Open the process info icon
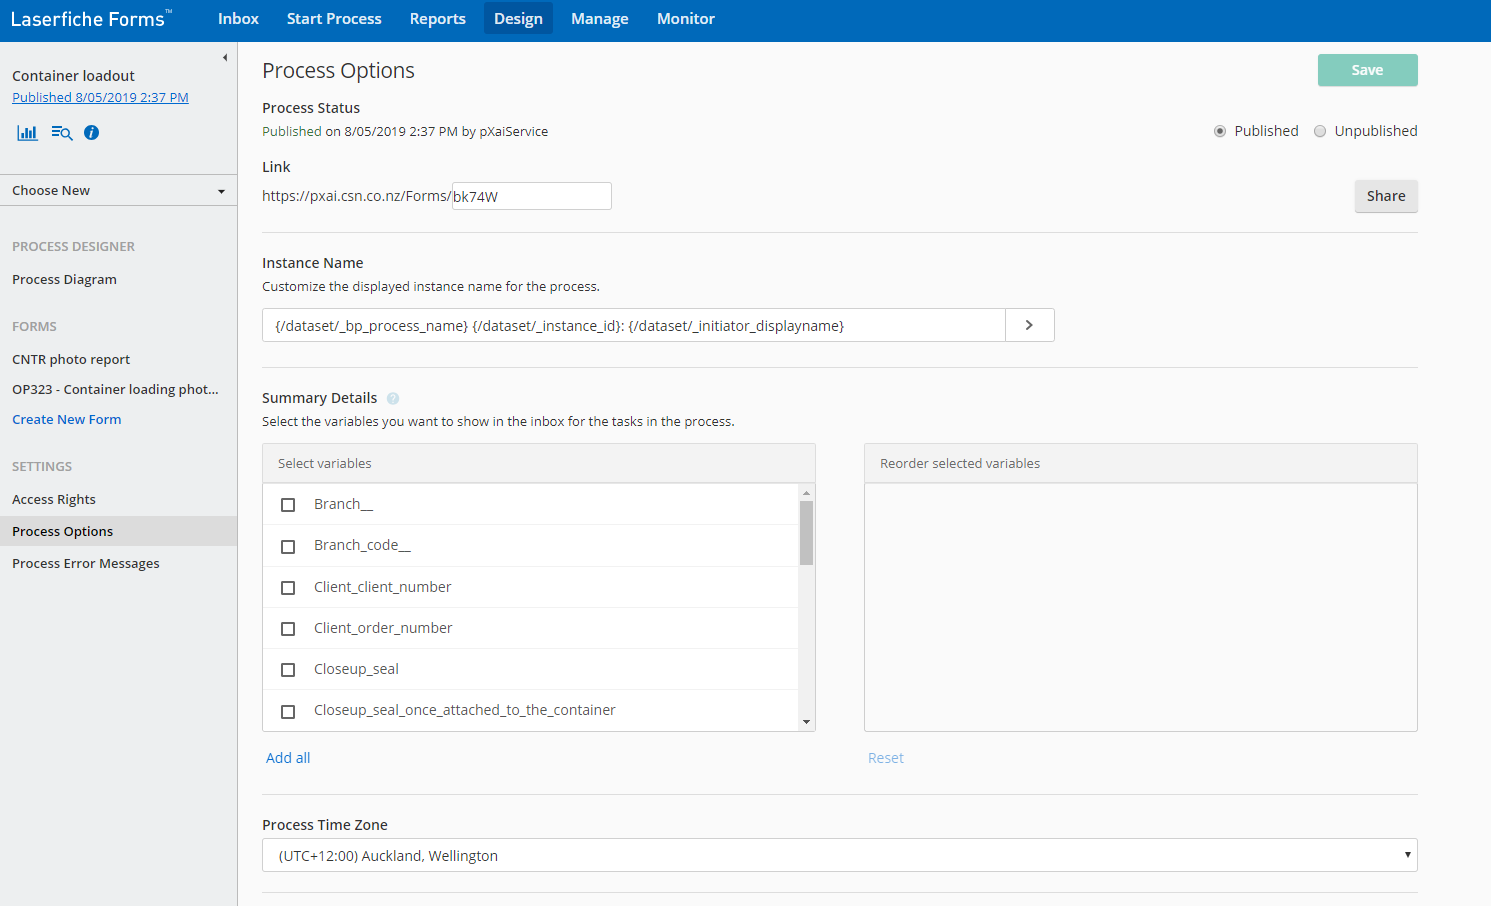This screenshot has height=906, width=1491. pyautogui.click(x=92, y=133)
